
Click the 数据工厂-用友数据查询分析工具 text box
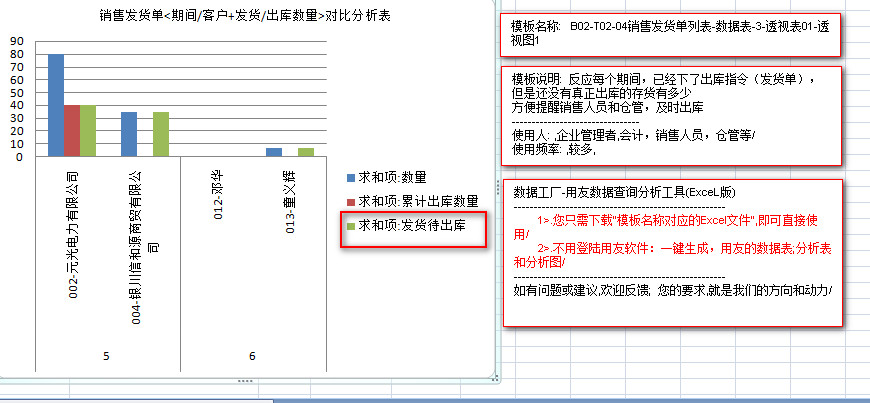coord(670,252)
